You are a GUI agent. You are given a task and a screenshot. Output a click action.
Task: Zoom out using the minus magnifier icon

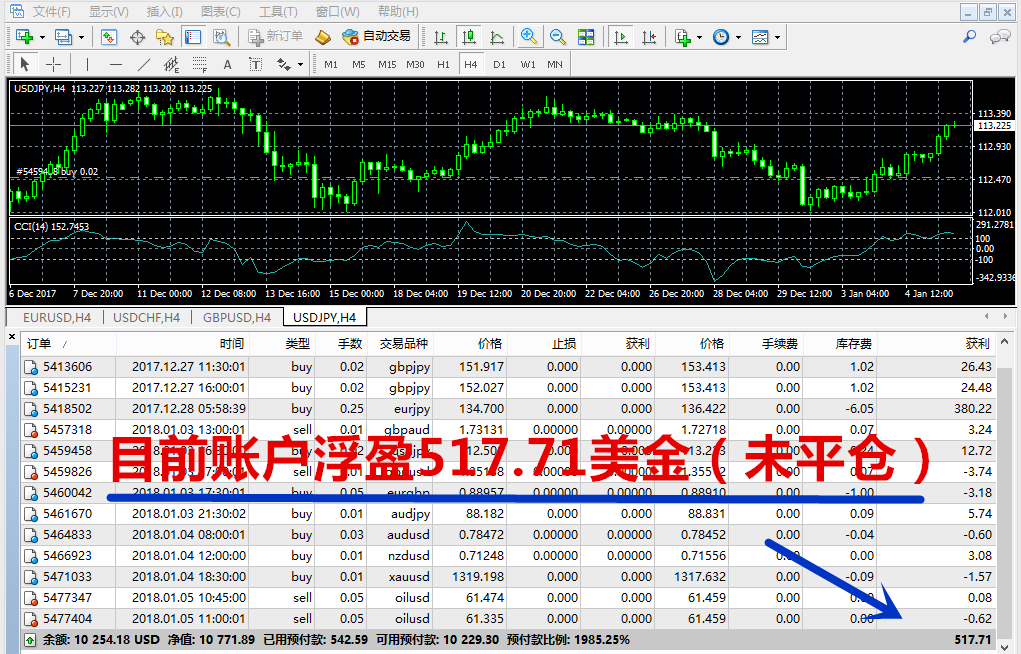(x=557, y=37)
